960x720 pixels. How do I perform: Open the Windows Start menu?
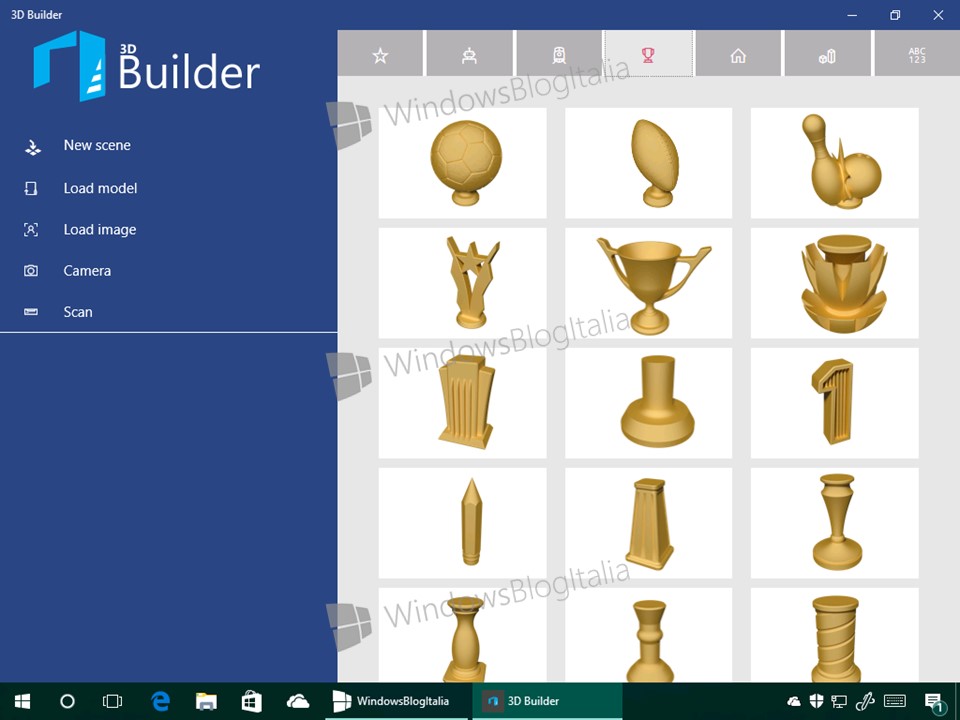22,701
